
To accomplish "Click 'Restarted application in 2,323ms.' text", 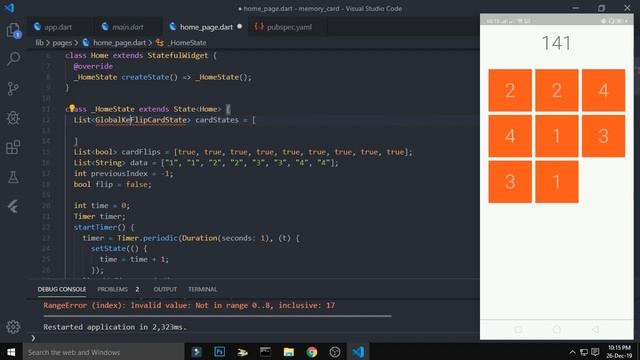I will click(x=115, y=327).
